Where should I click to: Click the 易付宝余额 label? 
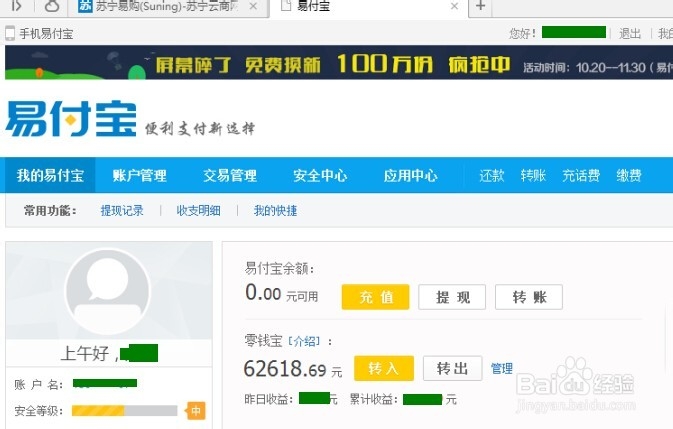(279, 269)
